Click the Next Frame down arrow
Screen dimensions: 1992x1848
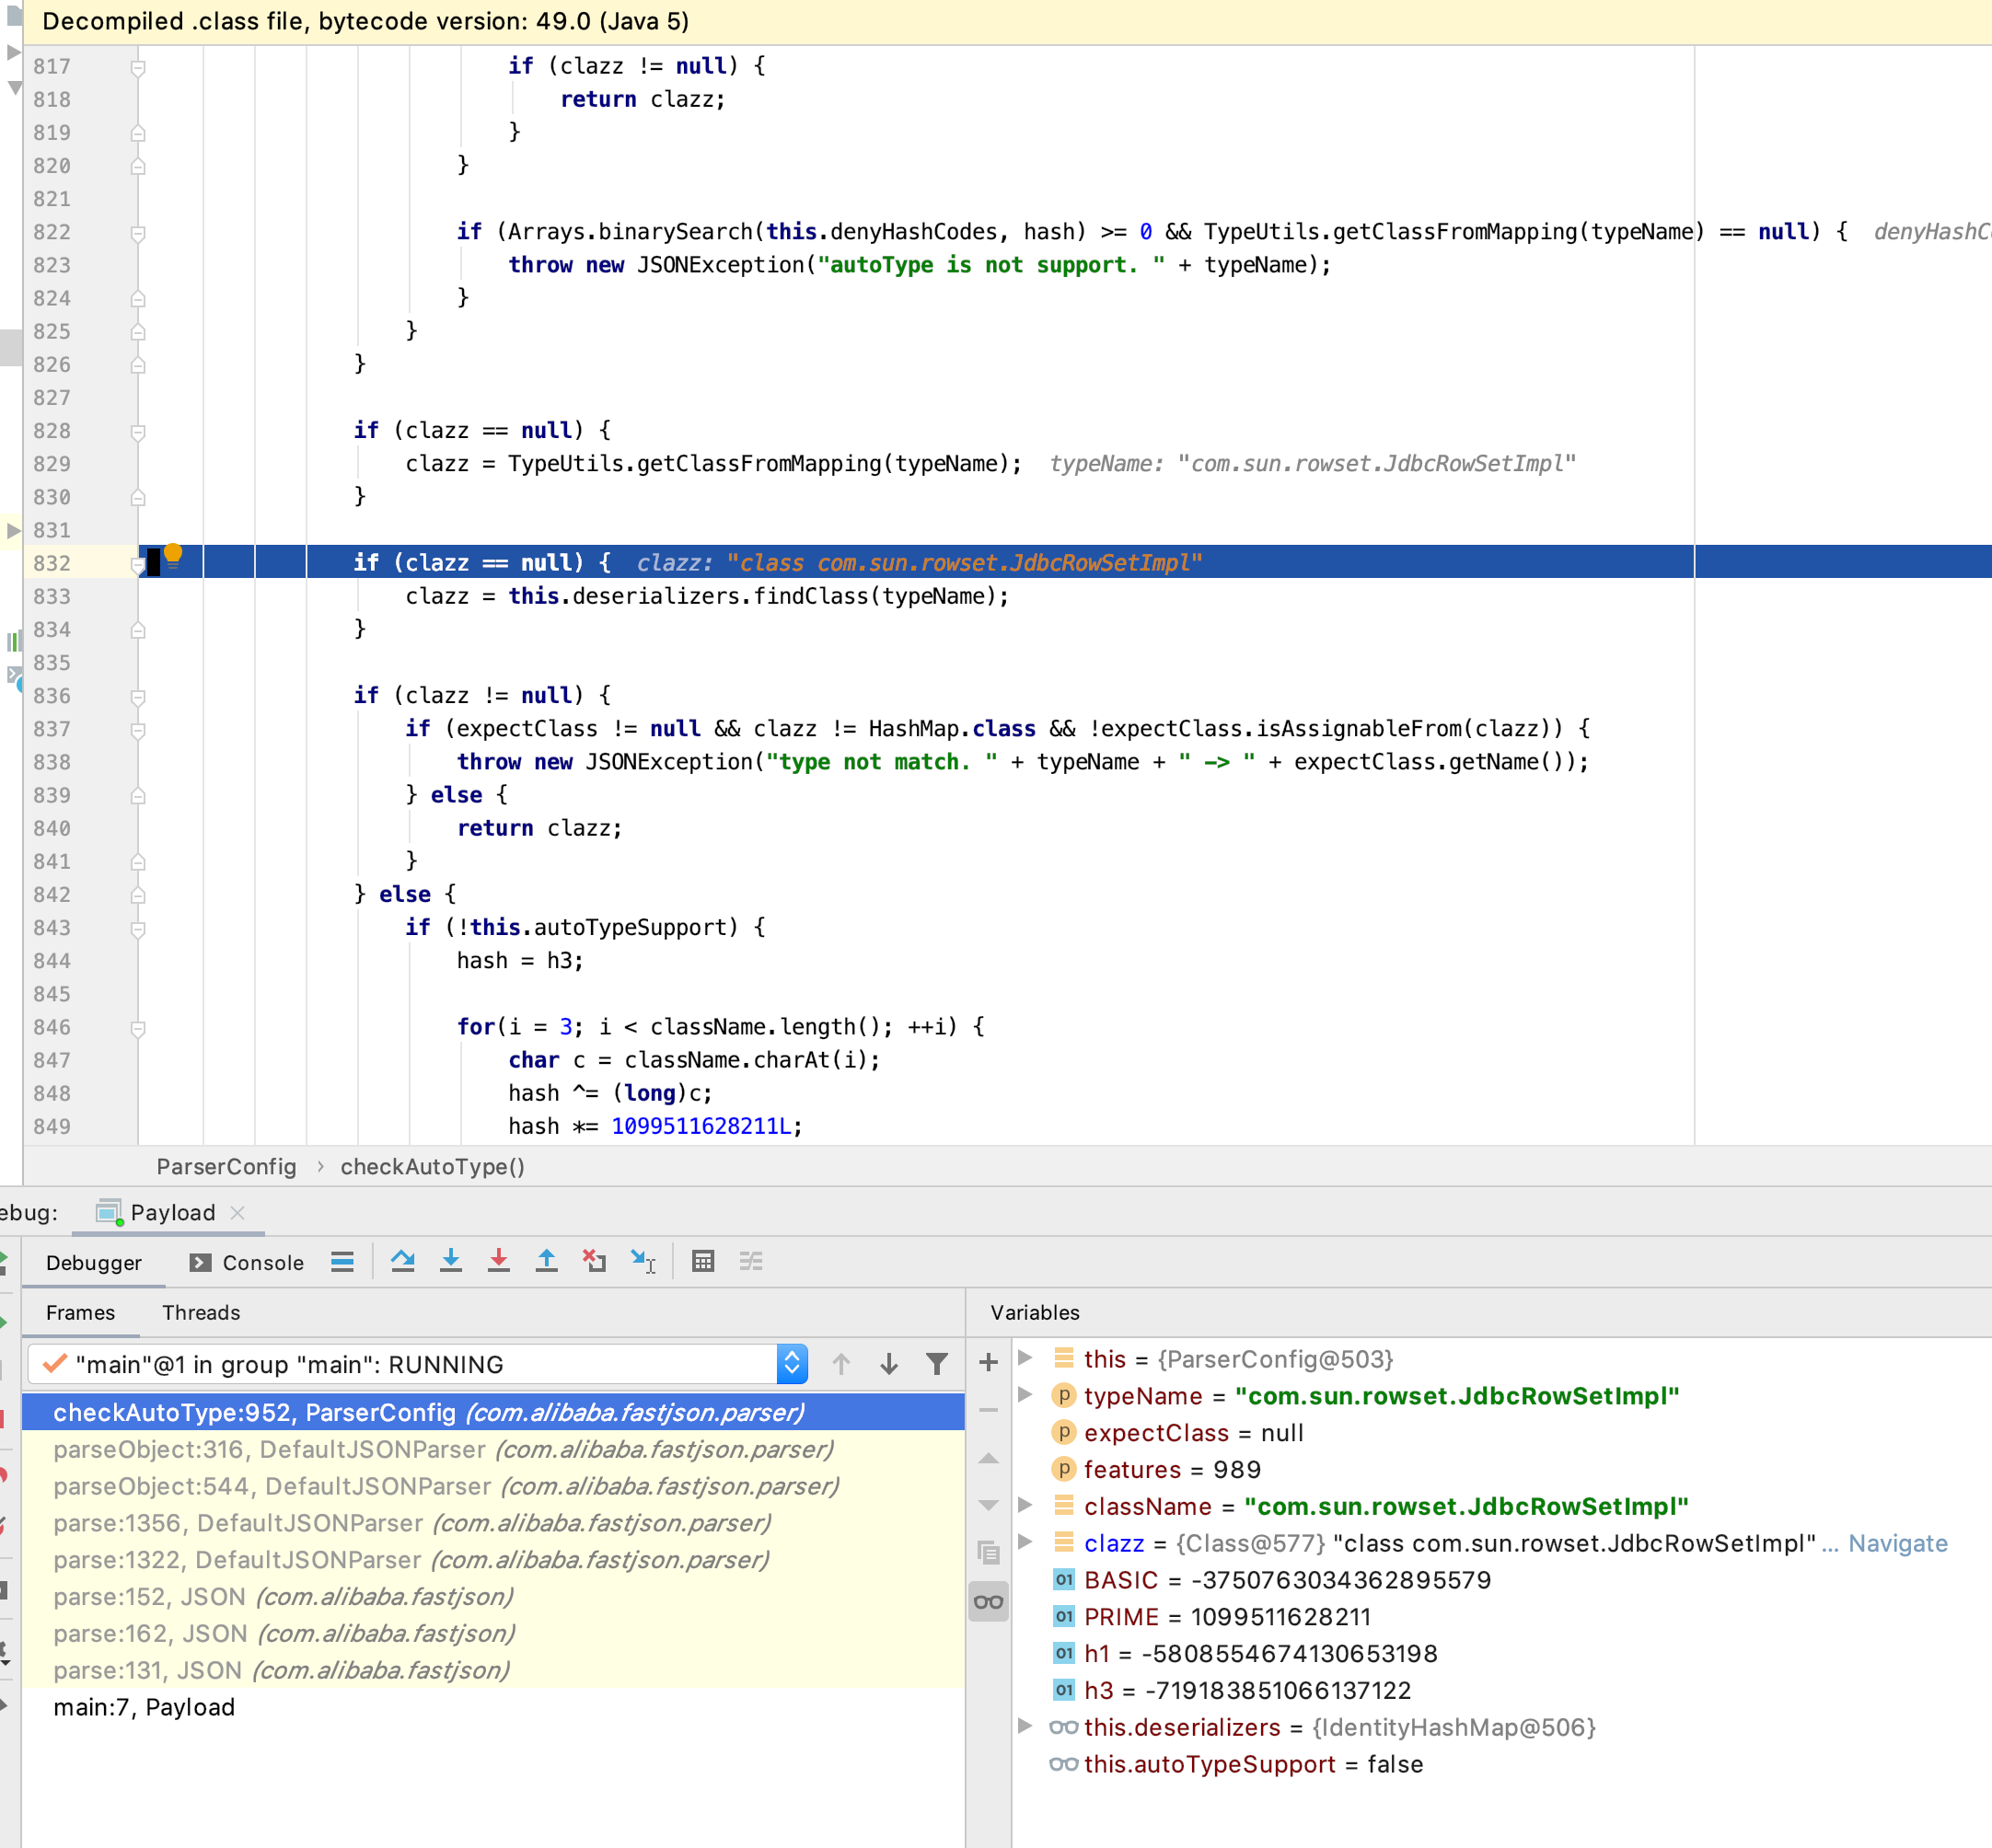click(889, 1364)
